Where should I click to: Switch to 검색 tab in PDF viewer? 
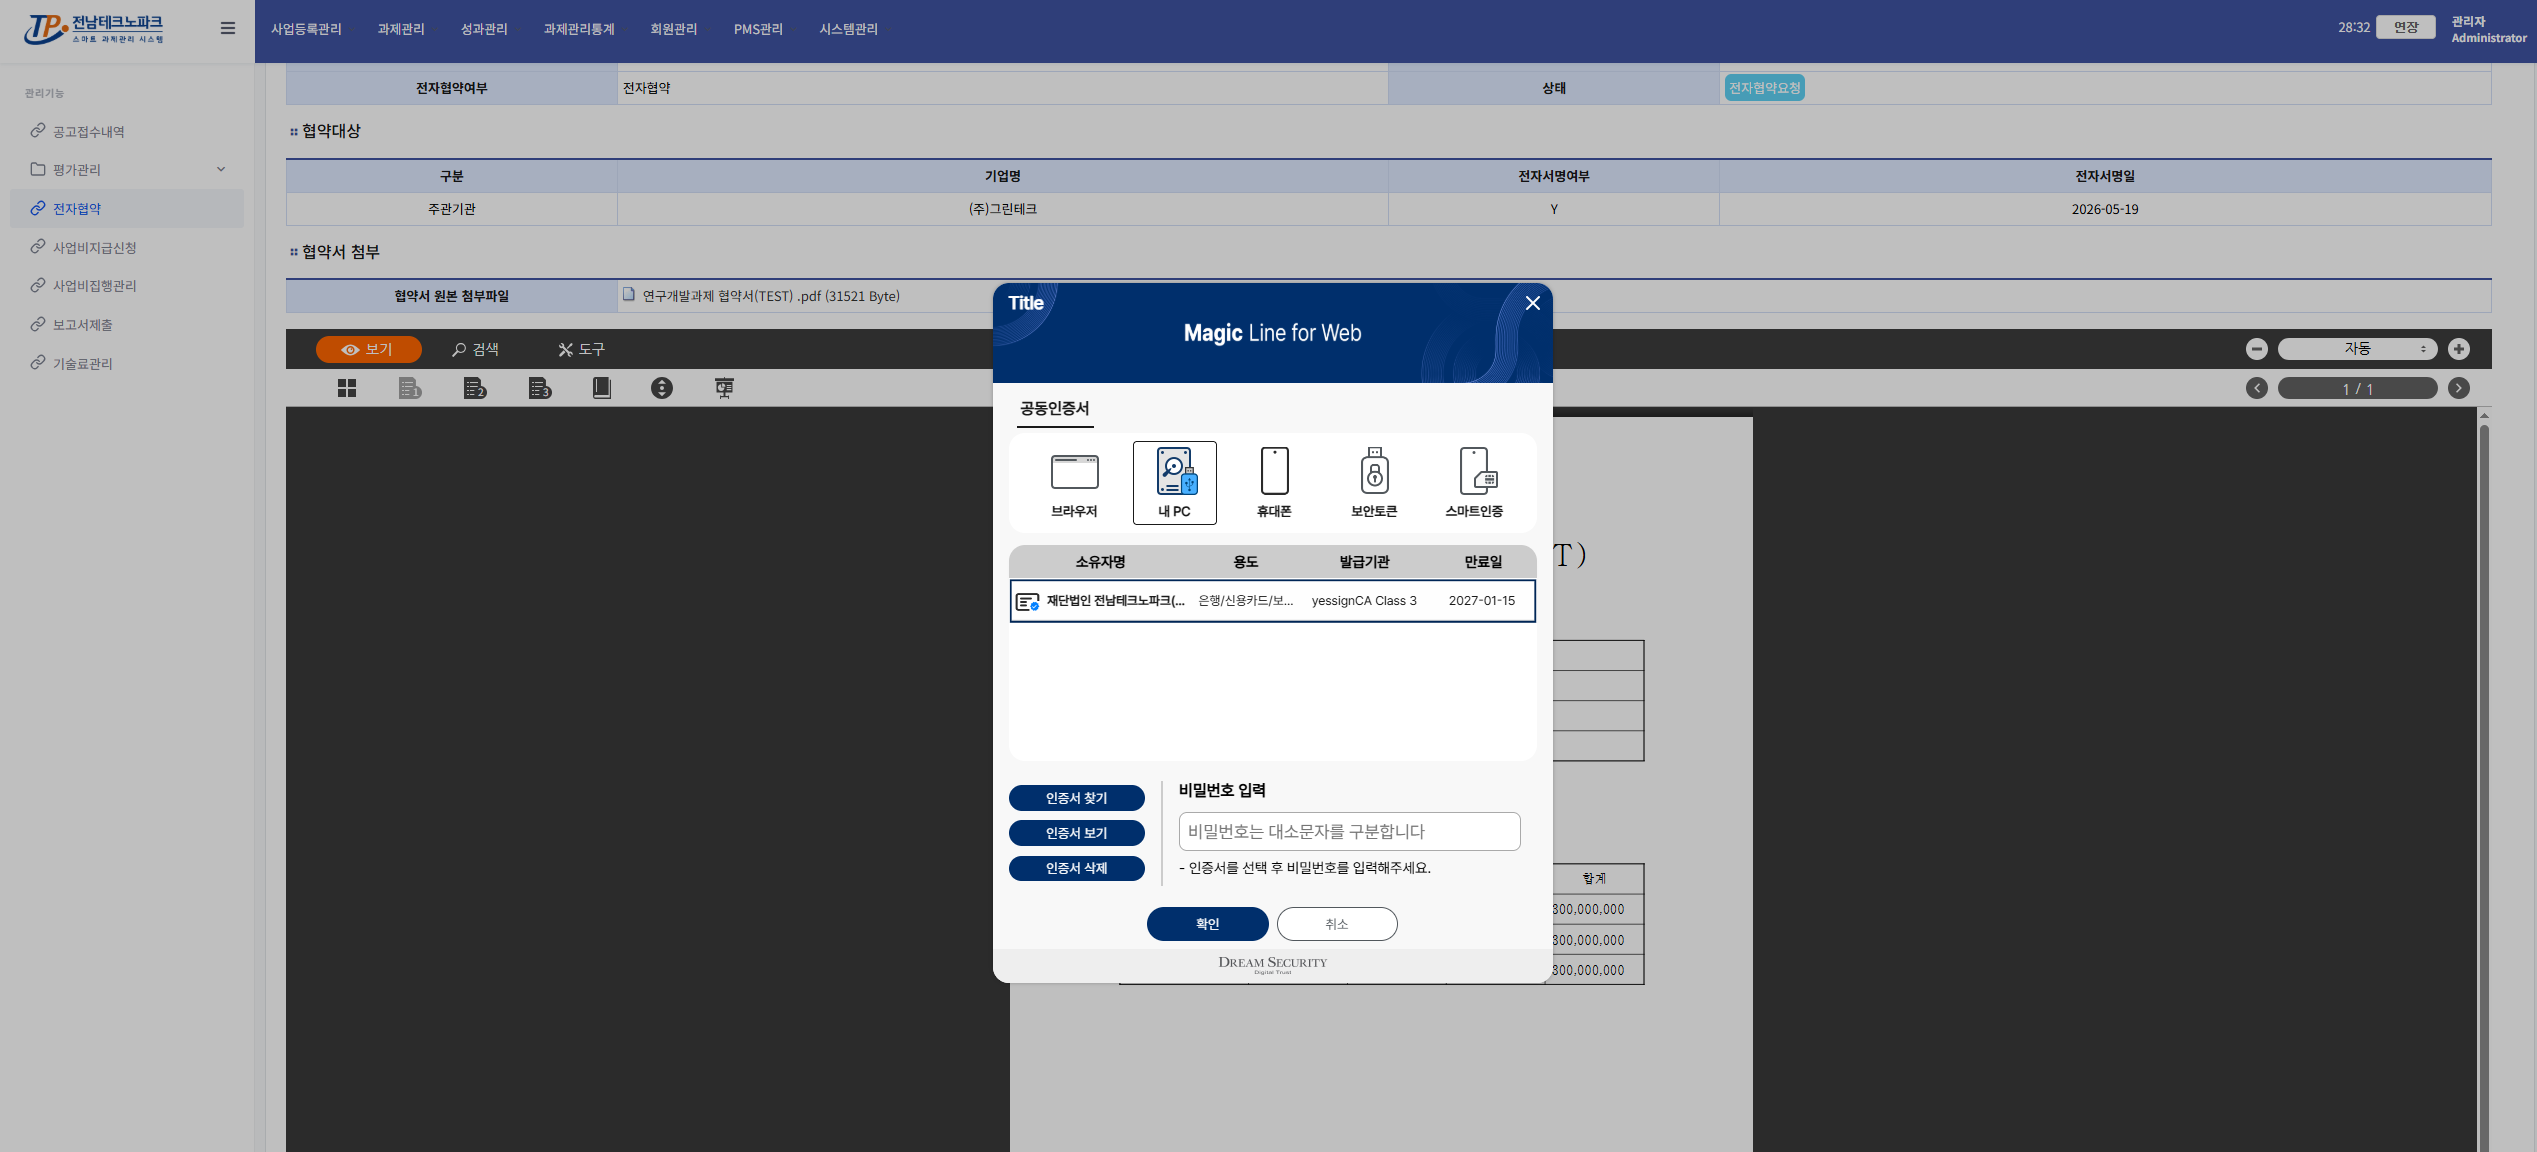pyautogui.click(x=475, y=349)
